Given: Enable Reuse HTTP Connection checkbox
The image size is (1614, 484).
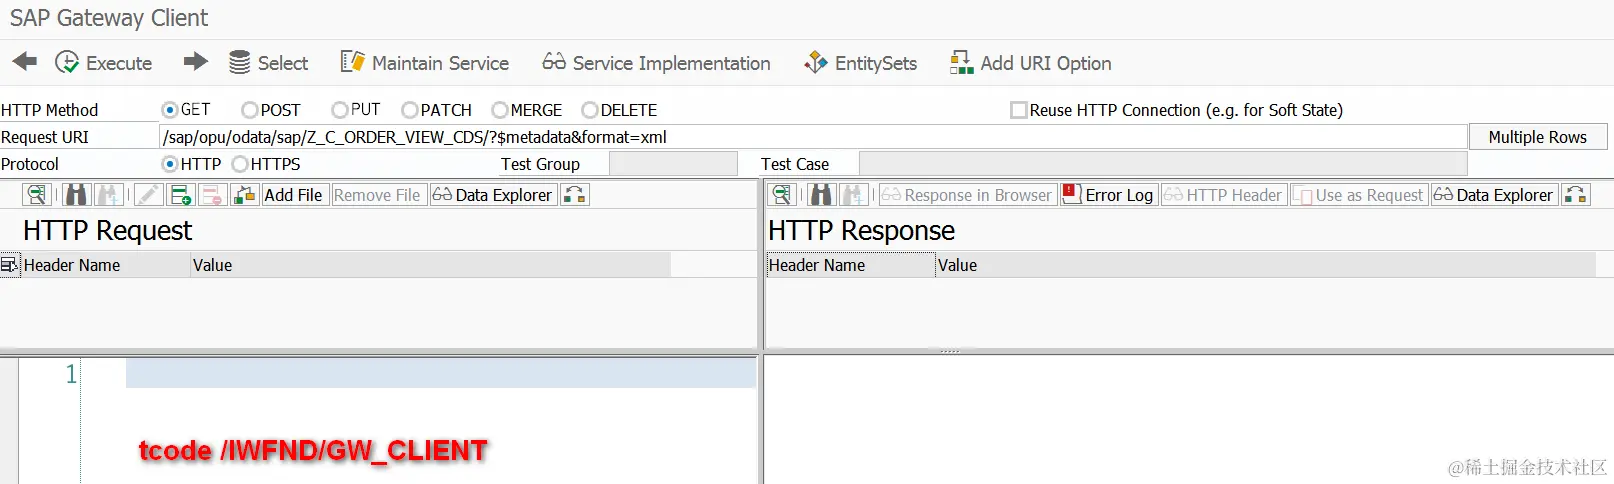Looking at the screenshot, I should coord(1019,110).
